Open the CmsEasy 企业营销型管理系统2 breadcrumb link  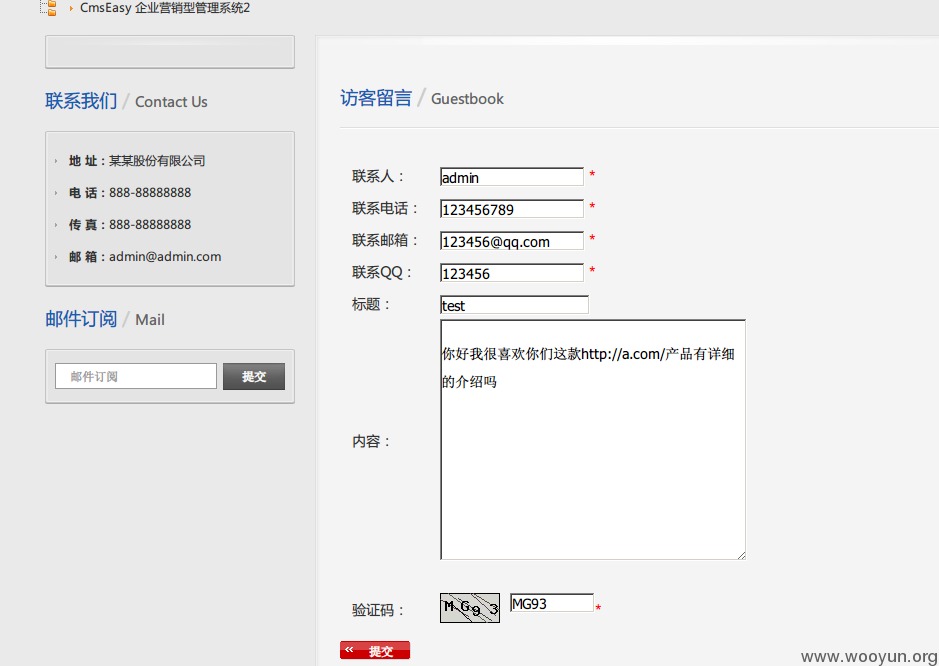click(165, 8)
